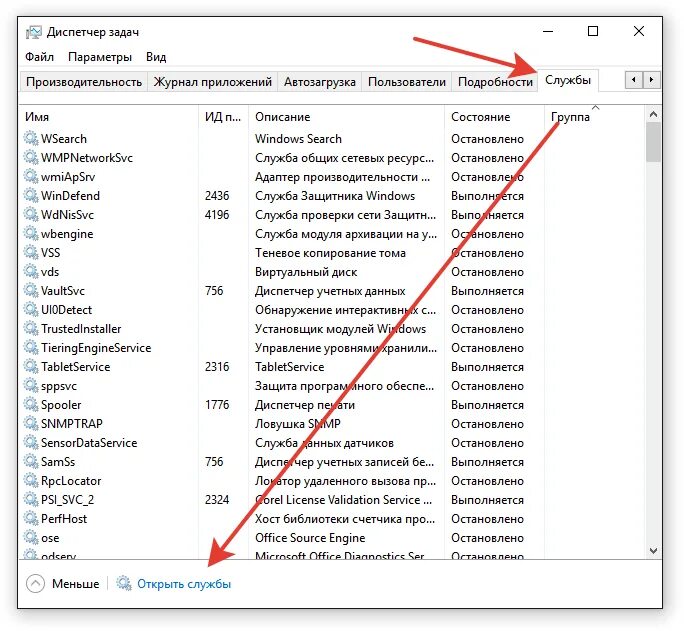Select the Службы tab
Image resolution: width=684 pixels, height=631 pixels.
point(568,80)
